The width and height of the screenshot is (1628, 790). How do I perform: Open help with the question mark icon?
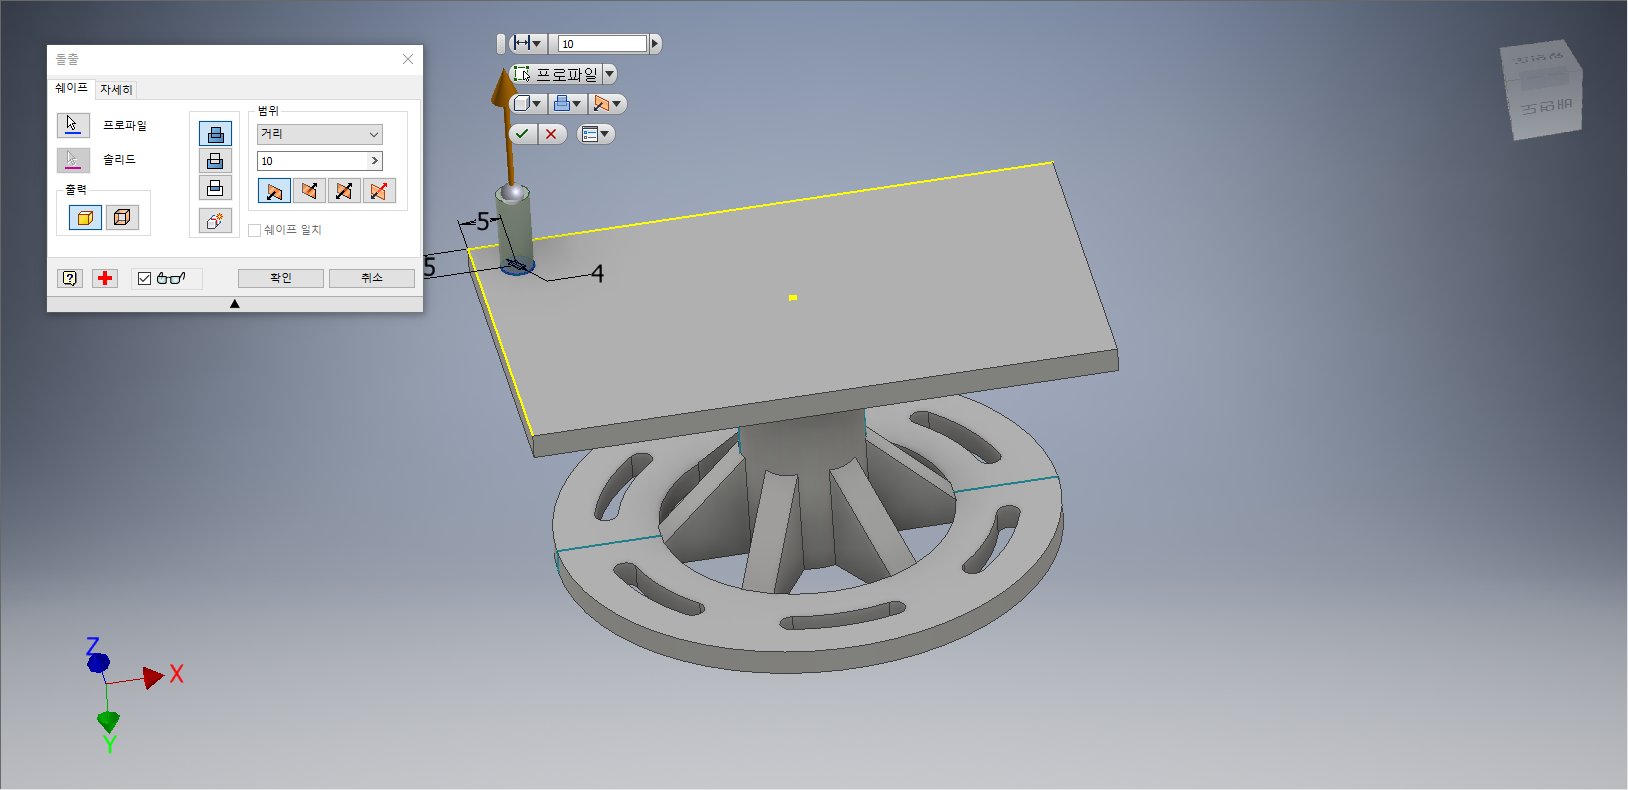pos(70,278)
